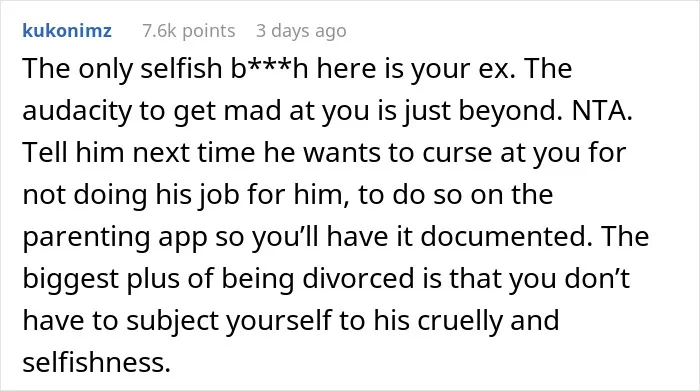Screen dimensions: 700x391
Task: Click the final word 'selfishness.'
Action: pos(96,362)
